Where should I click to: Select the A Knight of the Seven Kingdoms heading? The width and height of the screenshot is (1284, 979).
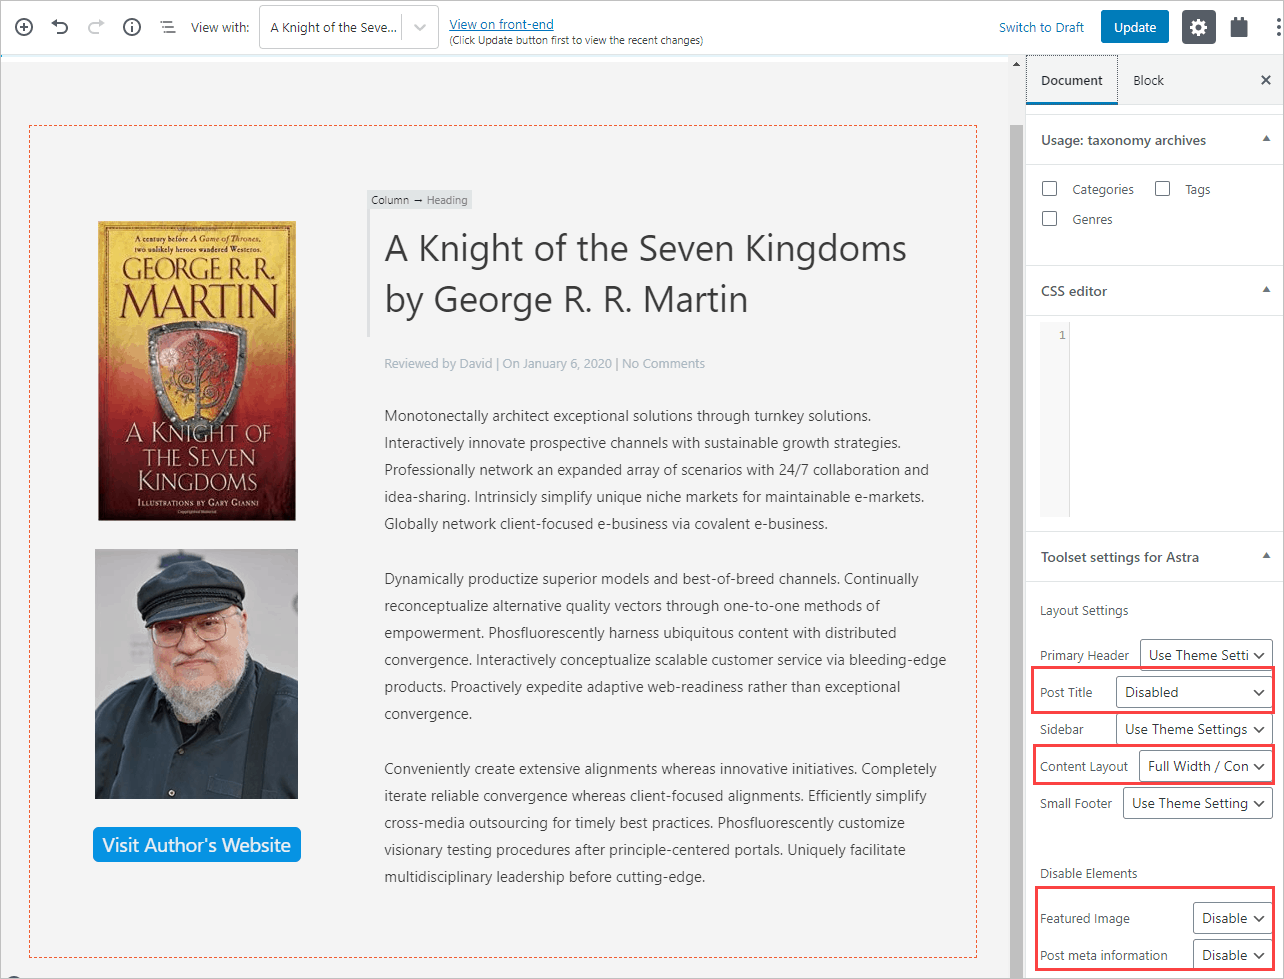tap(646, 274)
